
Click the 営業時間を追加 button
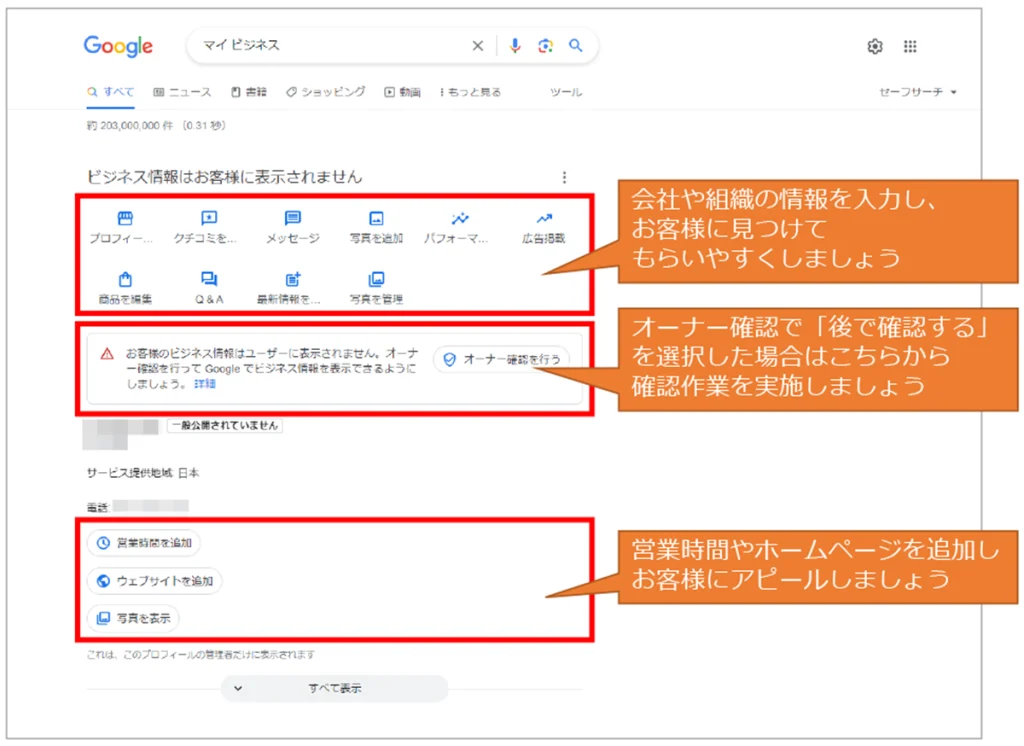[144, 543]
